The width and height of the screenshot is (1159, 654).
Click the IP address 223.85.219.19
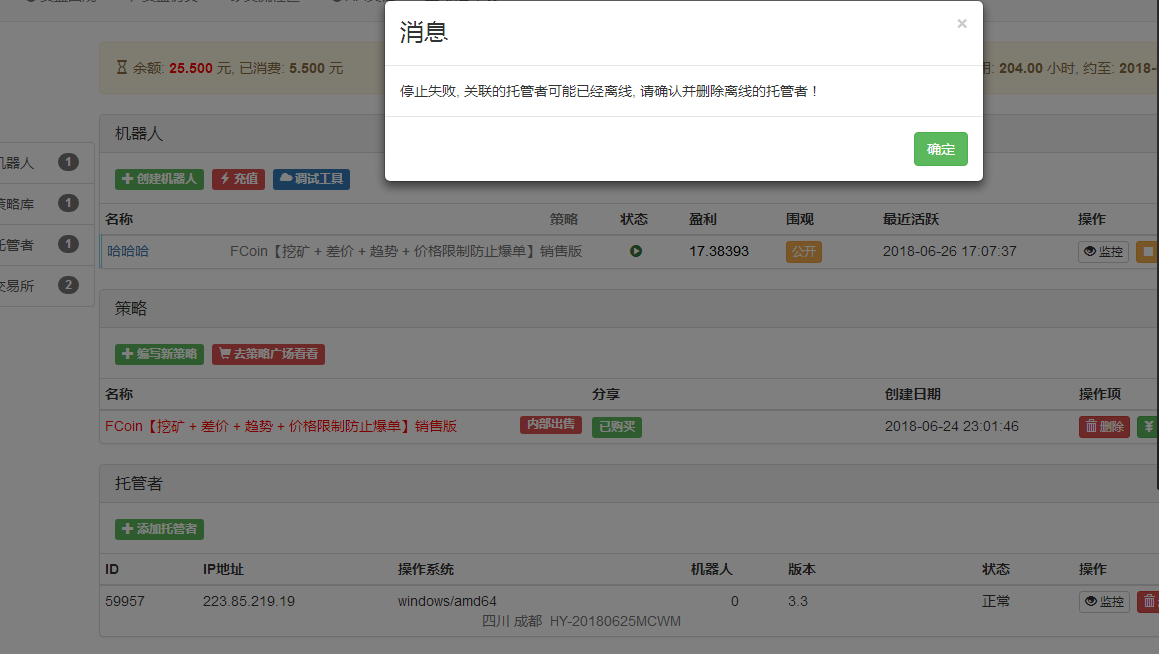coord(249,602)
